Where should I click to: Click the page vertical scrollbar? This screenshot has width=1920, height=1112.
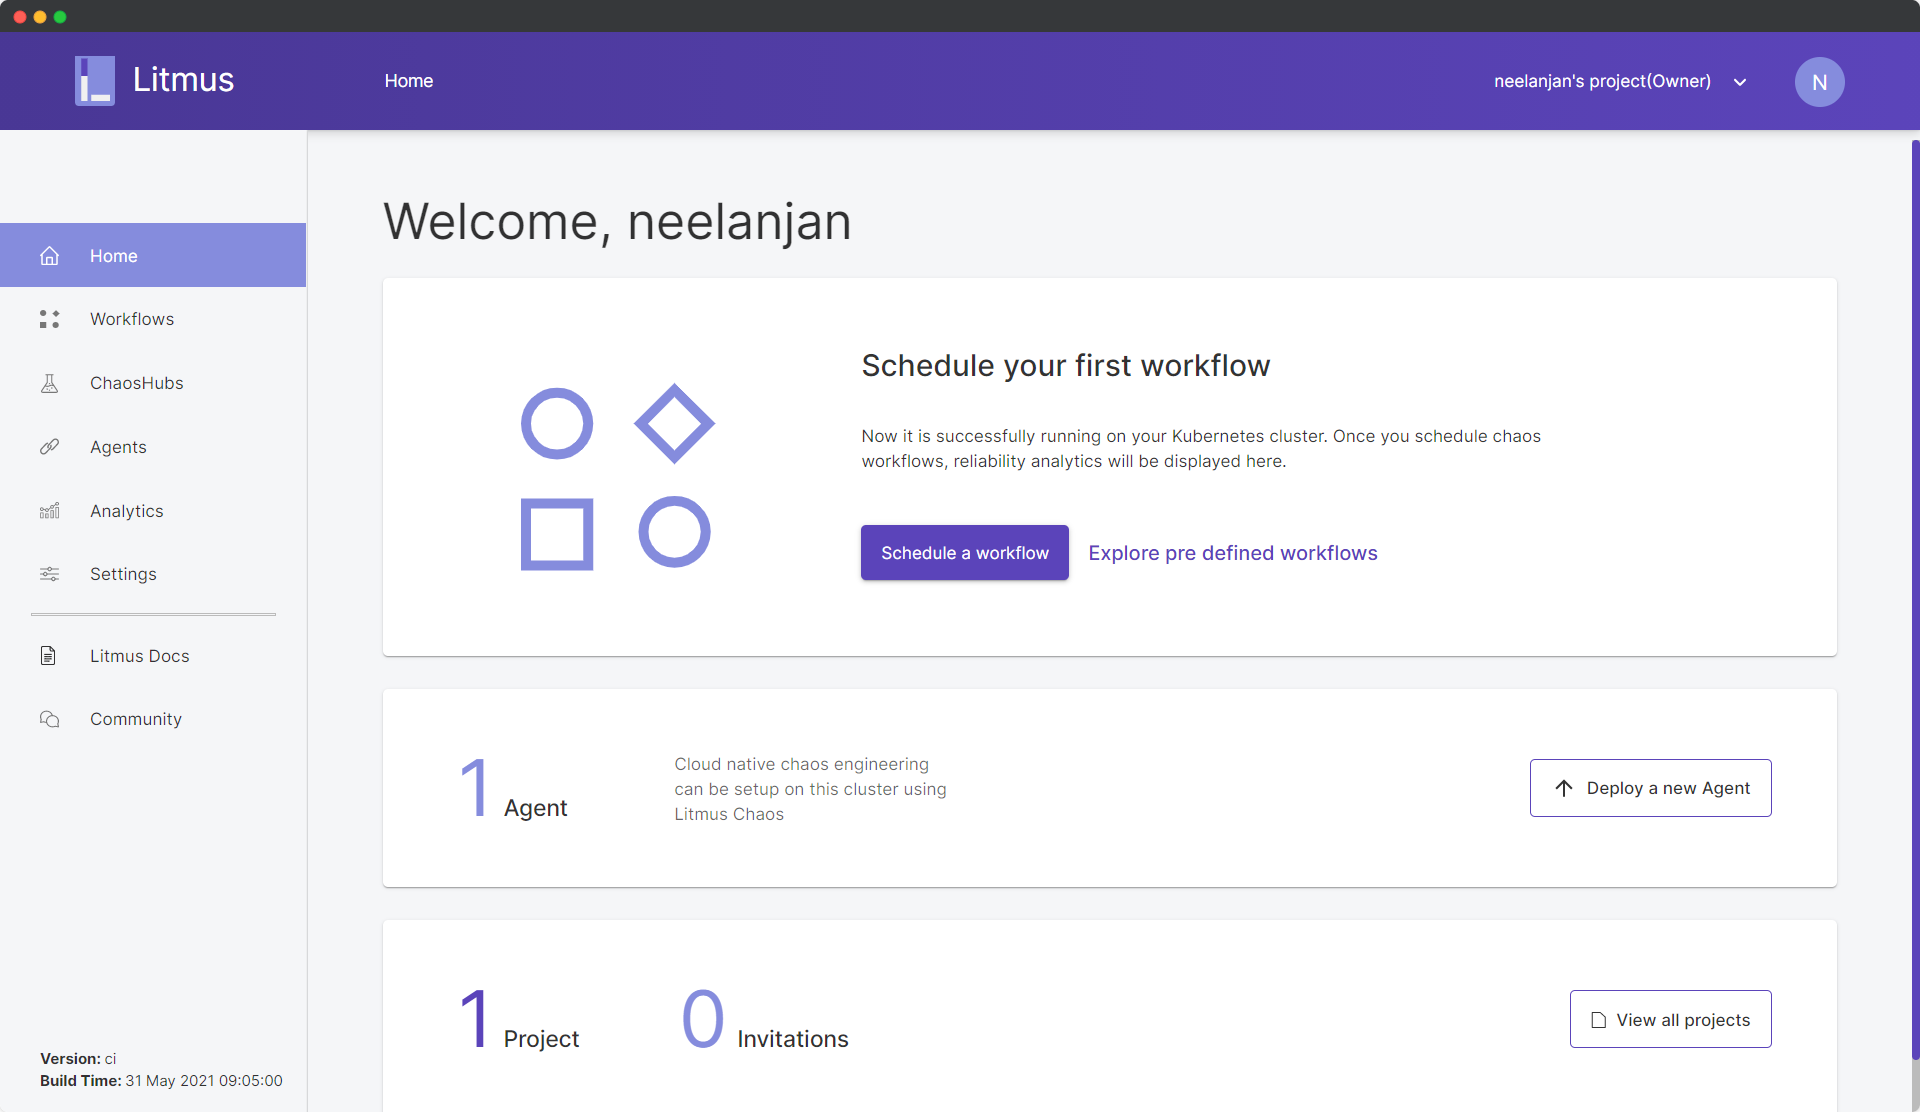(1914, 600)
